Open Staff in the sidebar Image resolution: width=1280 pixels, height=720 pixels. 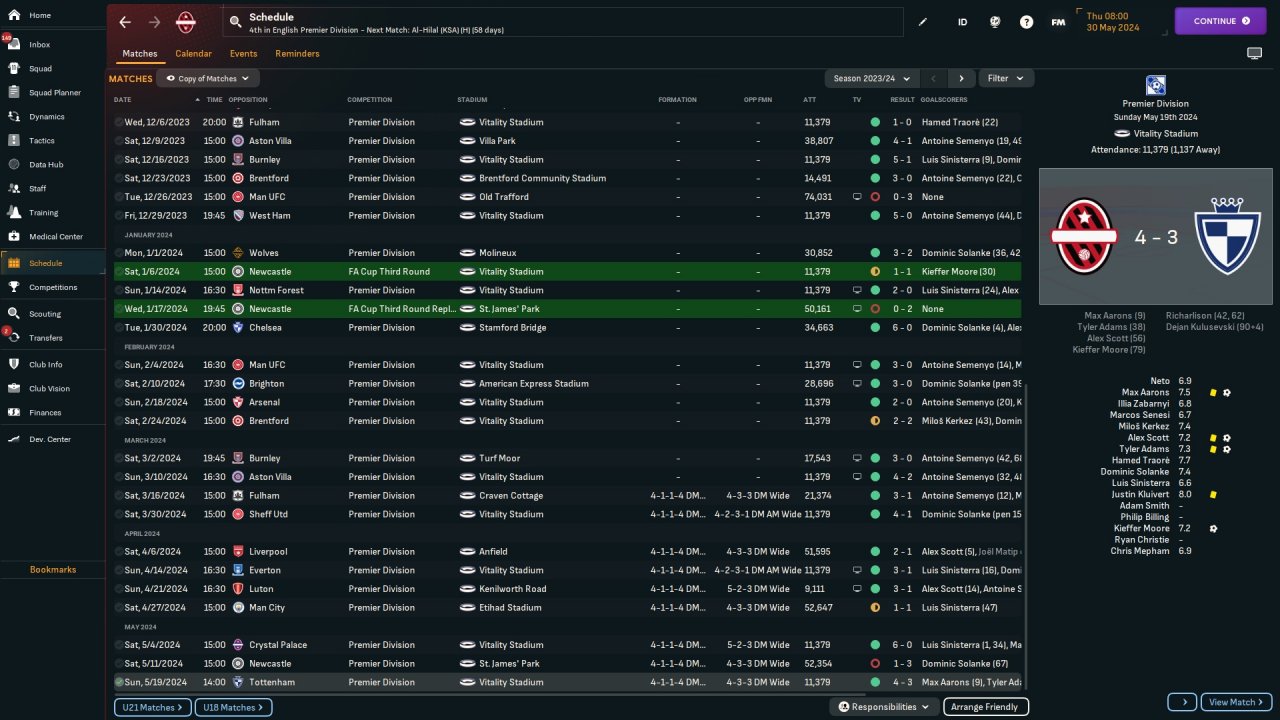pos(52,188)
